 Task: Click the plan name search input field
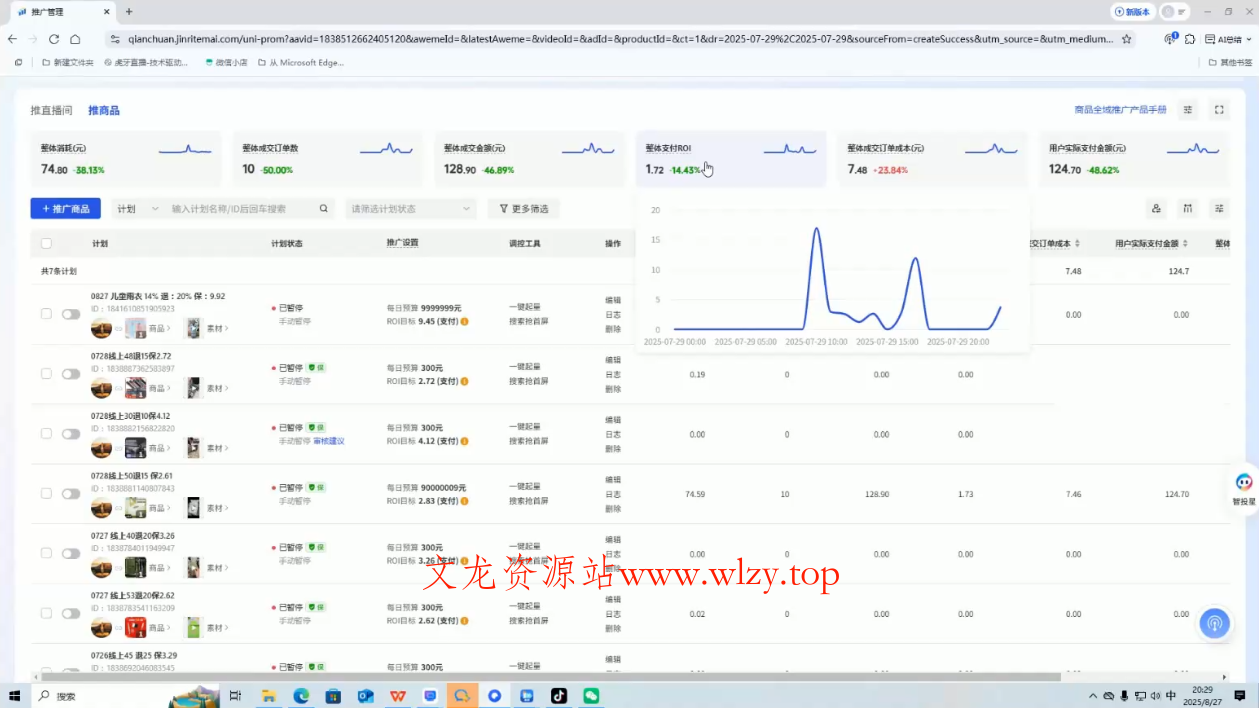pos(240,209)
